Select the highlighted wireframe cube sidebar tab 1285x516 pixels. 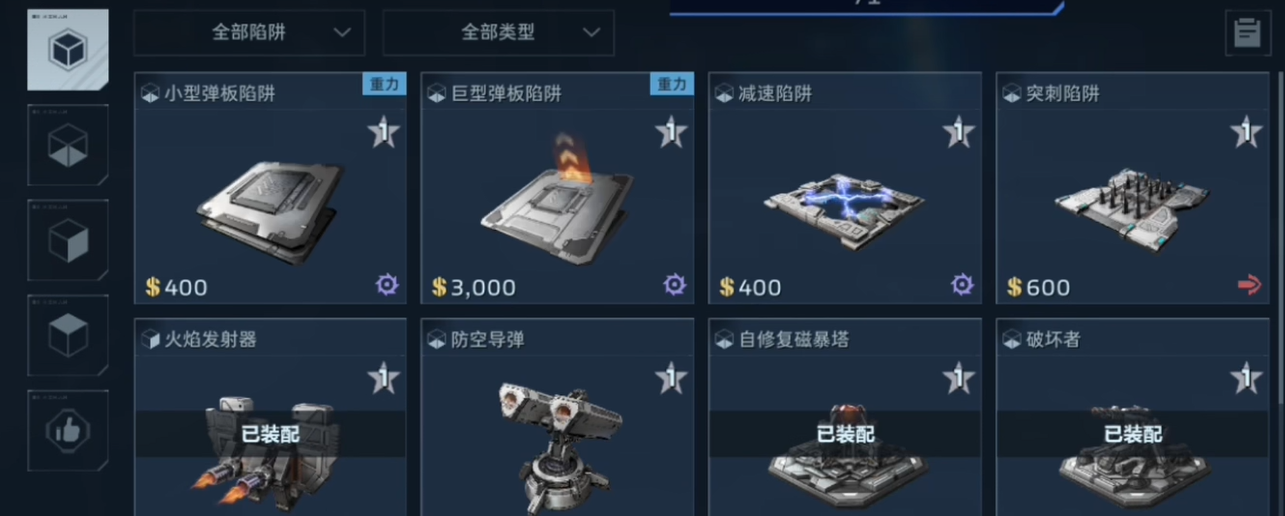click(68, 49)
